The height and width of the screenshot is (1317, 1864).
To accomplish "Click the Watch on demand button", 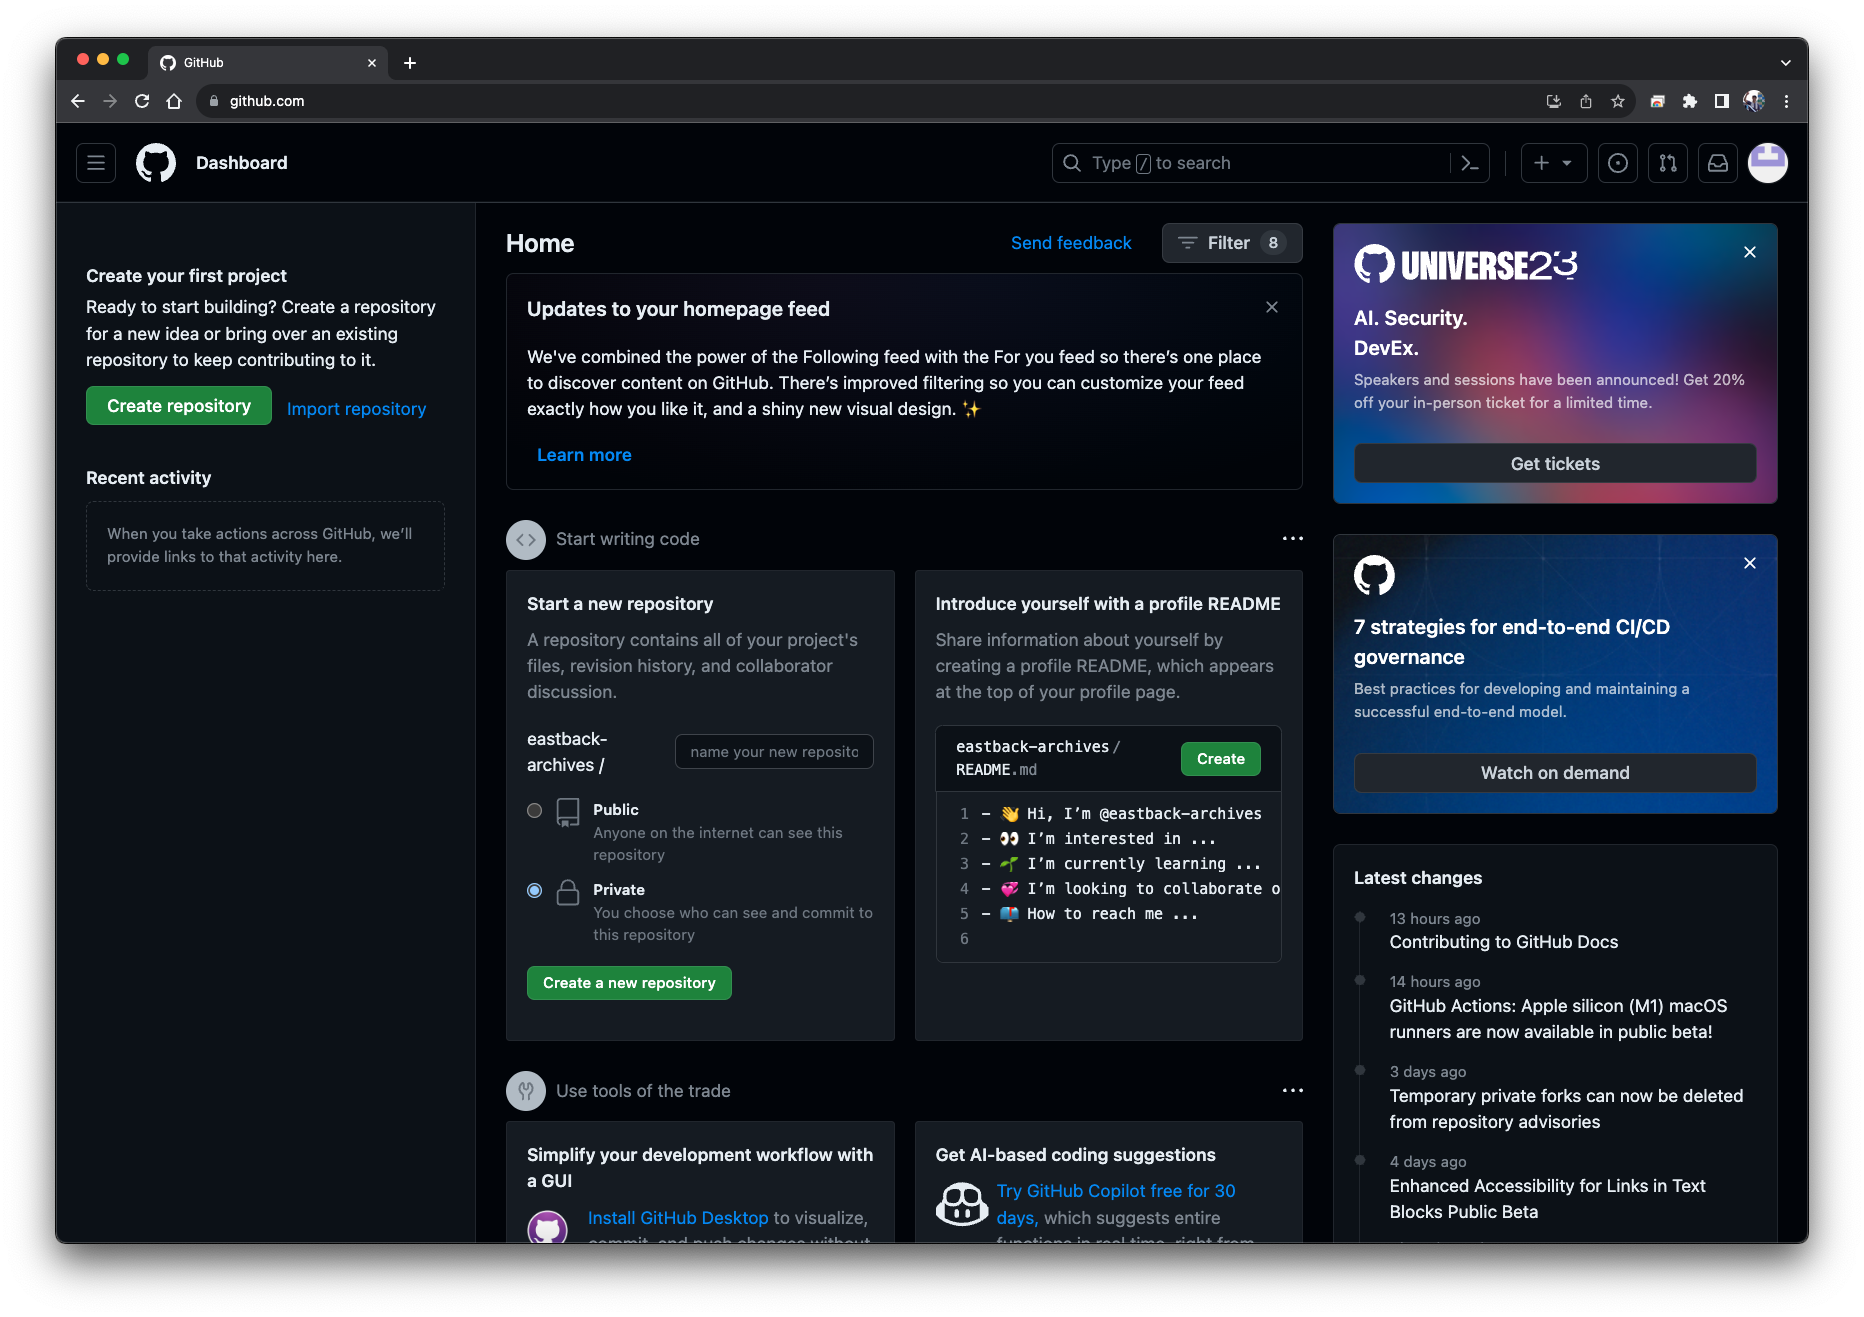I will click(x=1555, y=773).
